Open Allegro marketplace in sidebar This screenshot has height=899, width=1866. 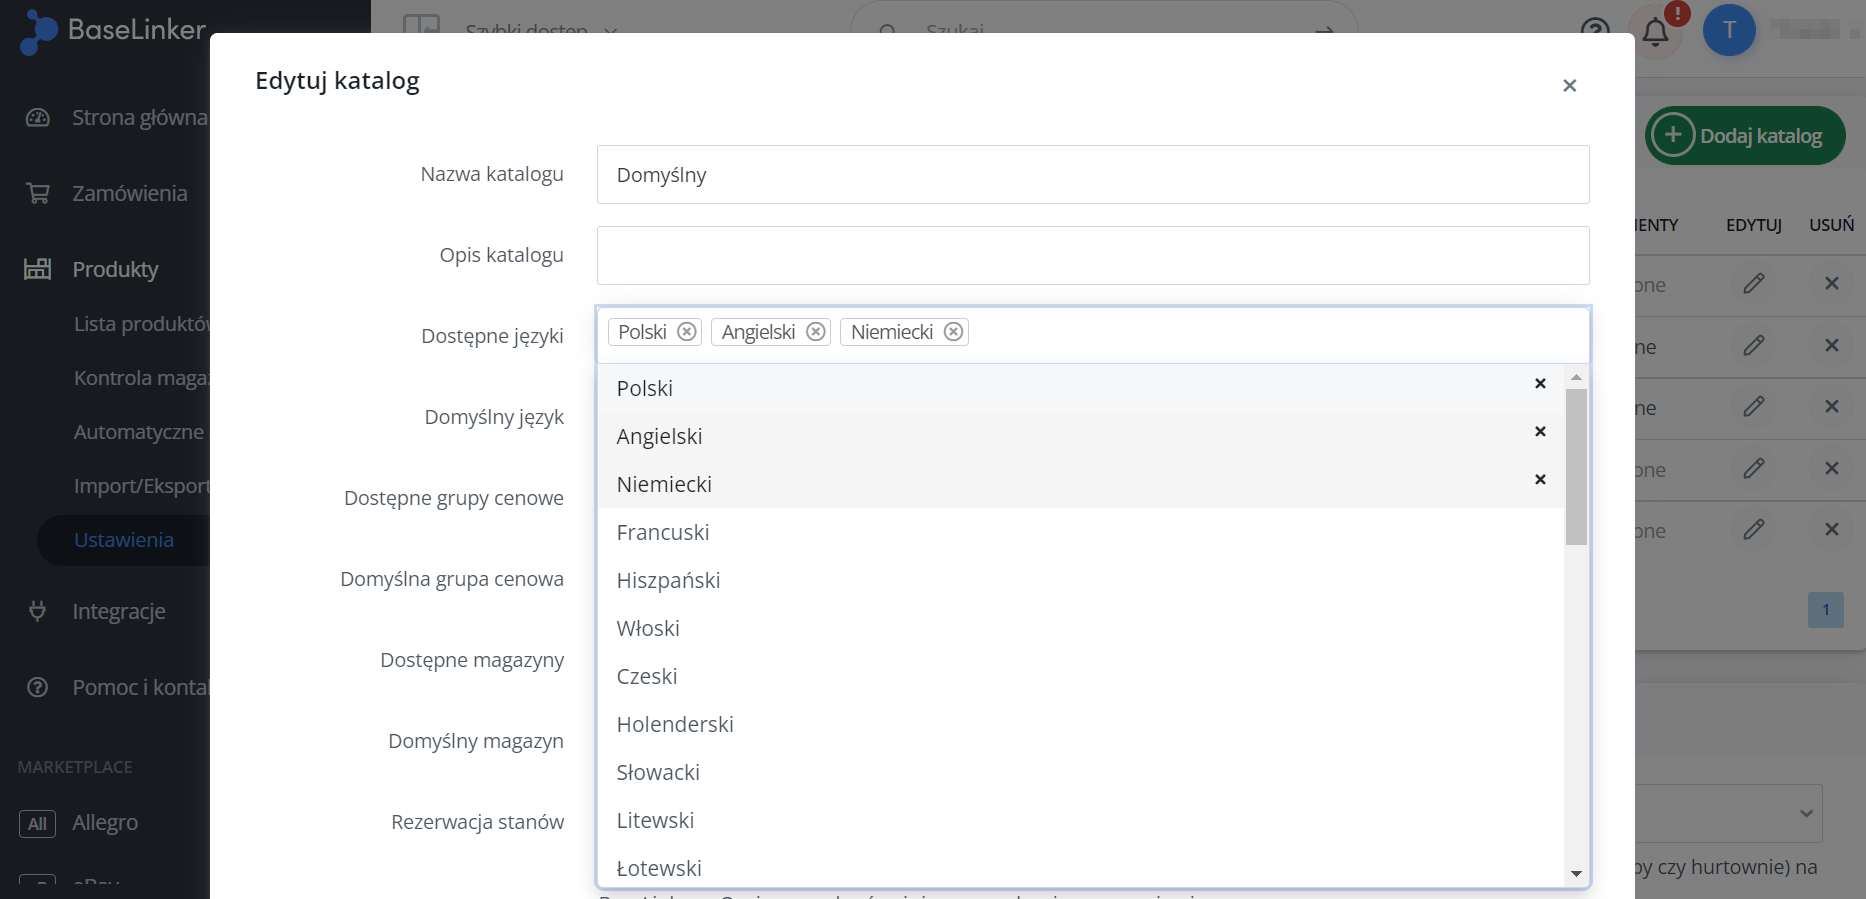coord(105,823)
